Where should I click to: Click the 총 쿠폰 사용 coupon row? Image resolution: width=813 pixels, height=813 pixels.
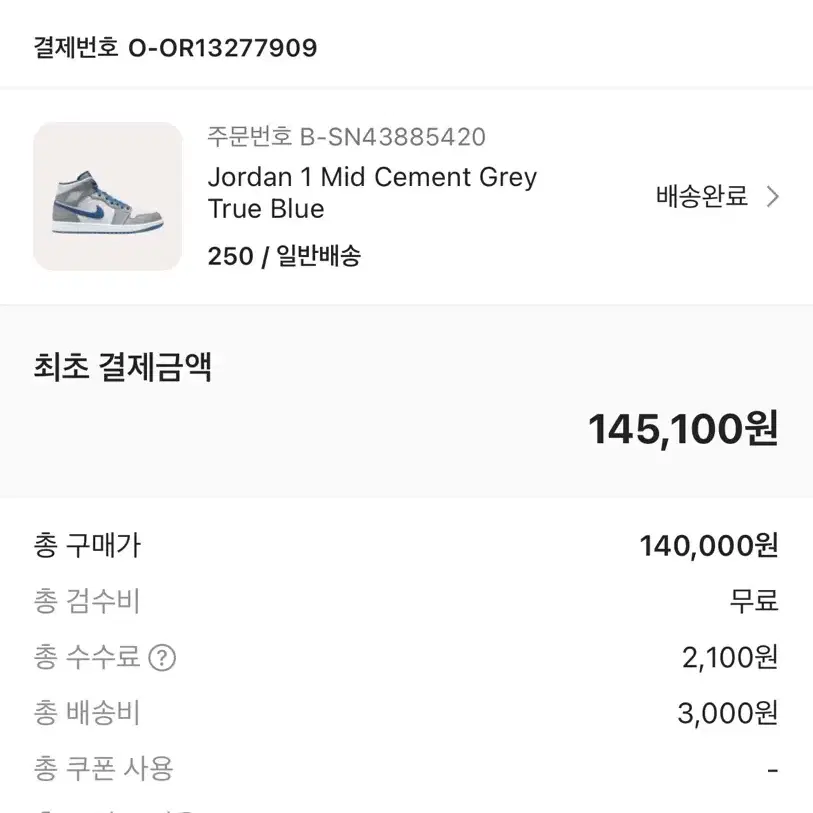pos(406,769)
